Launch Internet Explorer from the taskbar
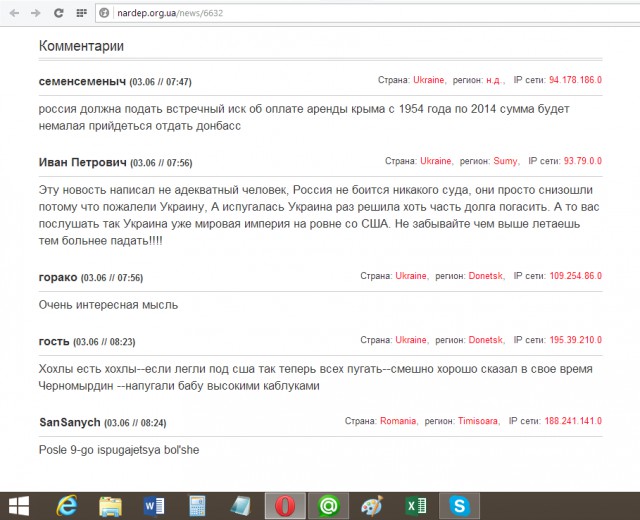Screen dimensions: 640x520 coord(67,506)
